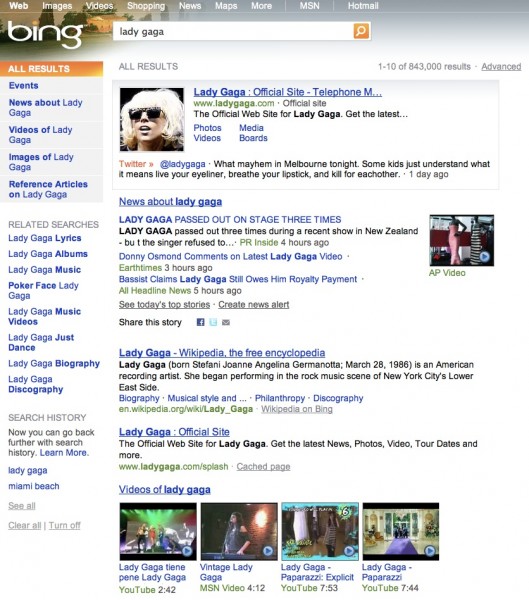Click the @ladygaga Twitter handle

pos(183,164)
